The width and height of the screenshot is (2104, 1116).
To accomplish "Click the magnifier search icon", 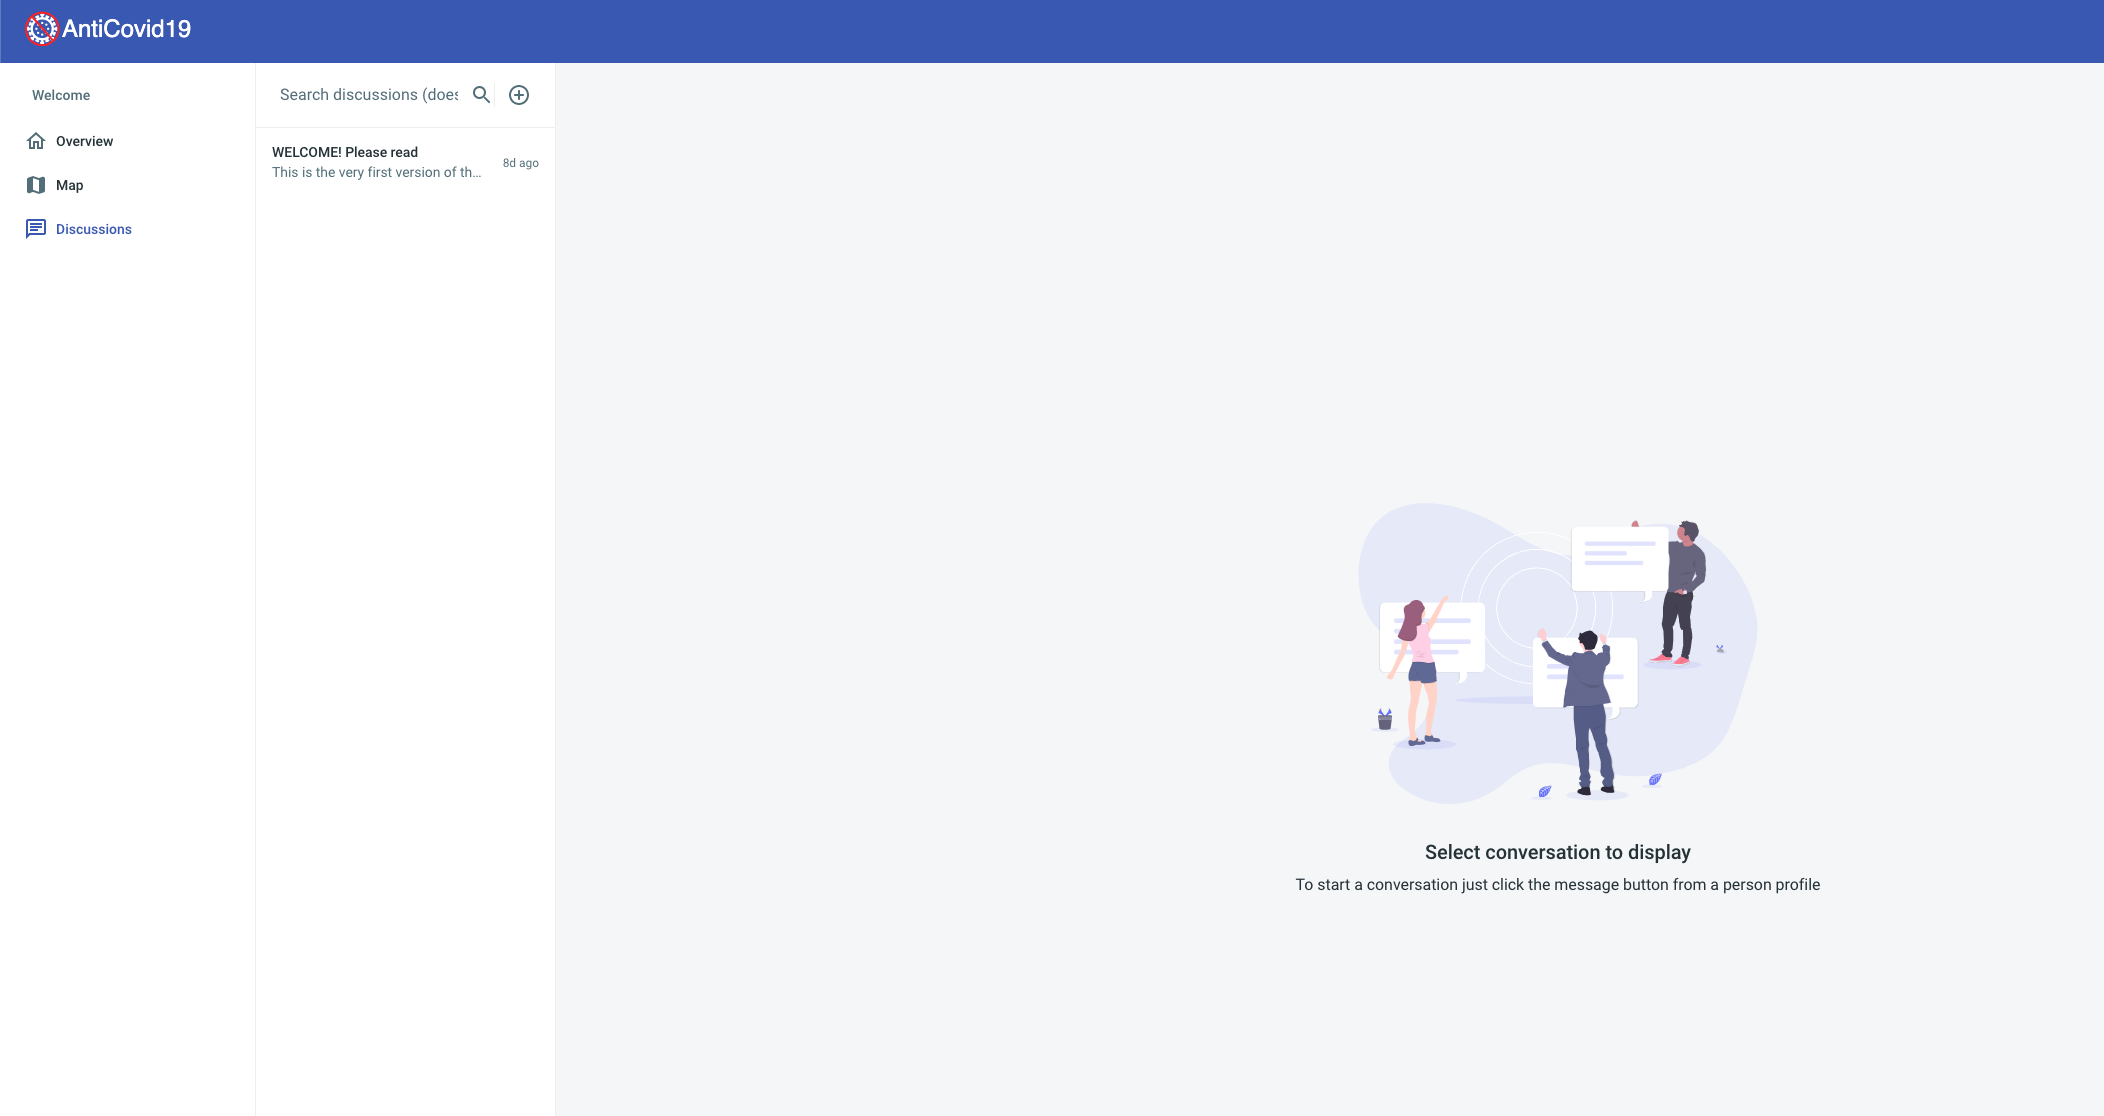I will tap(481, 95).
